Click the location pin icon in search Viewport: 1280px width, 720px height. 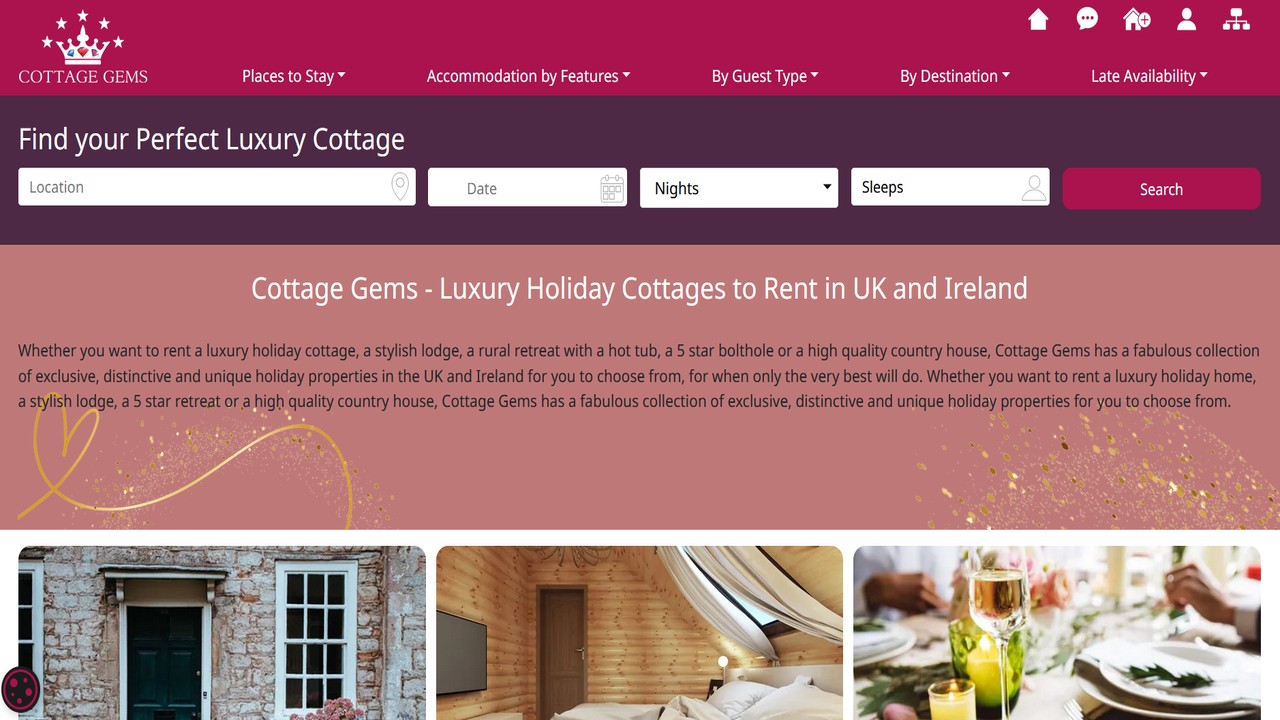[400, 187]
